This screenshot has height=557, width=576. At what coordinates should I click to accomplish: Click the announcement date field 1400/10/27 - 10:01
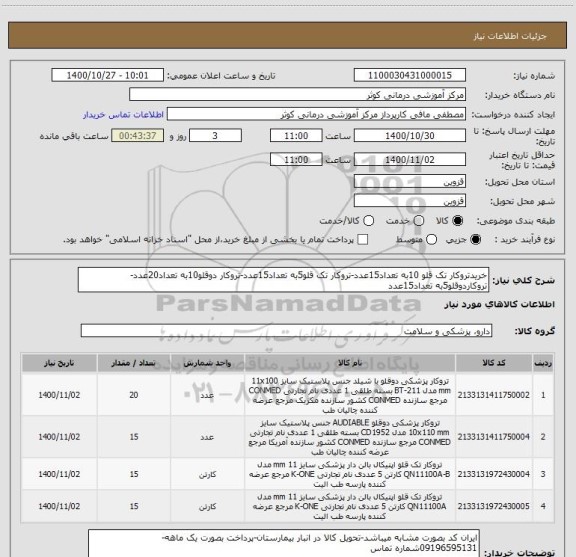108,75
